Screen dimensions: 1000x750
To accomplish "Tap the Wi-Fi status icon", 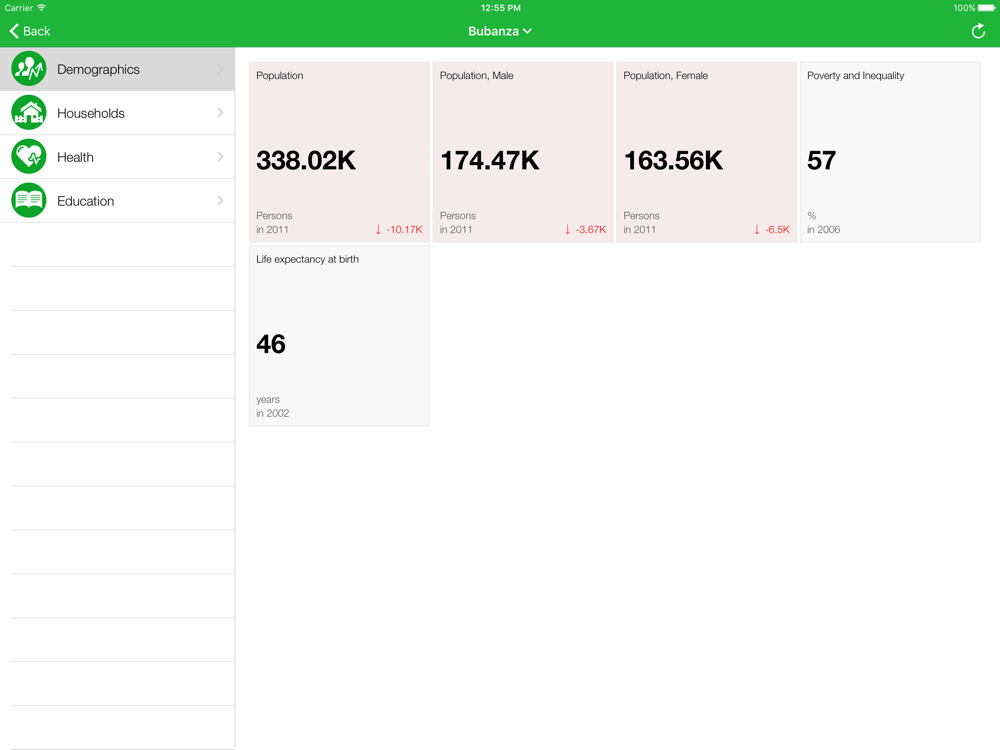I will click(x=41, y=8).
